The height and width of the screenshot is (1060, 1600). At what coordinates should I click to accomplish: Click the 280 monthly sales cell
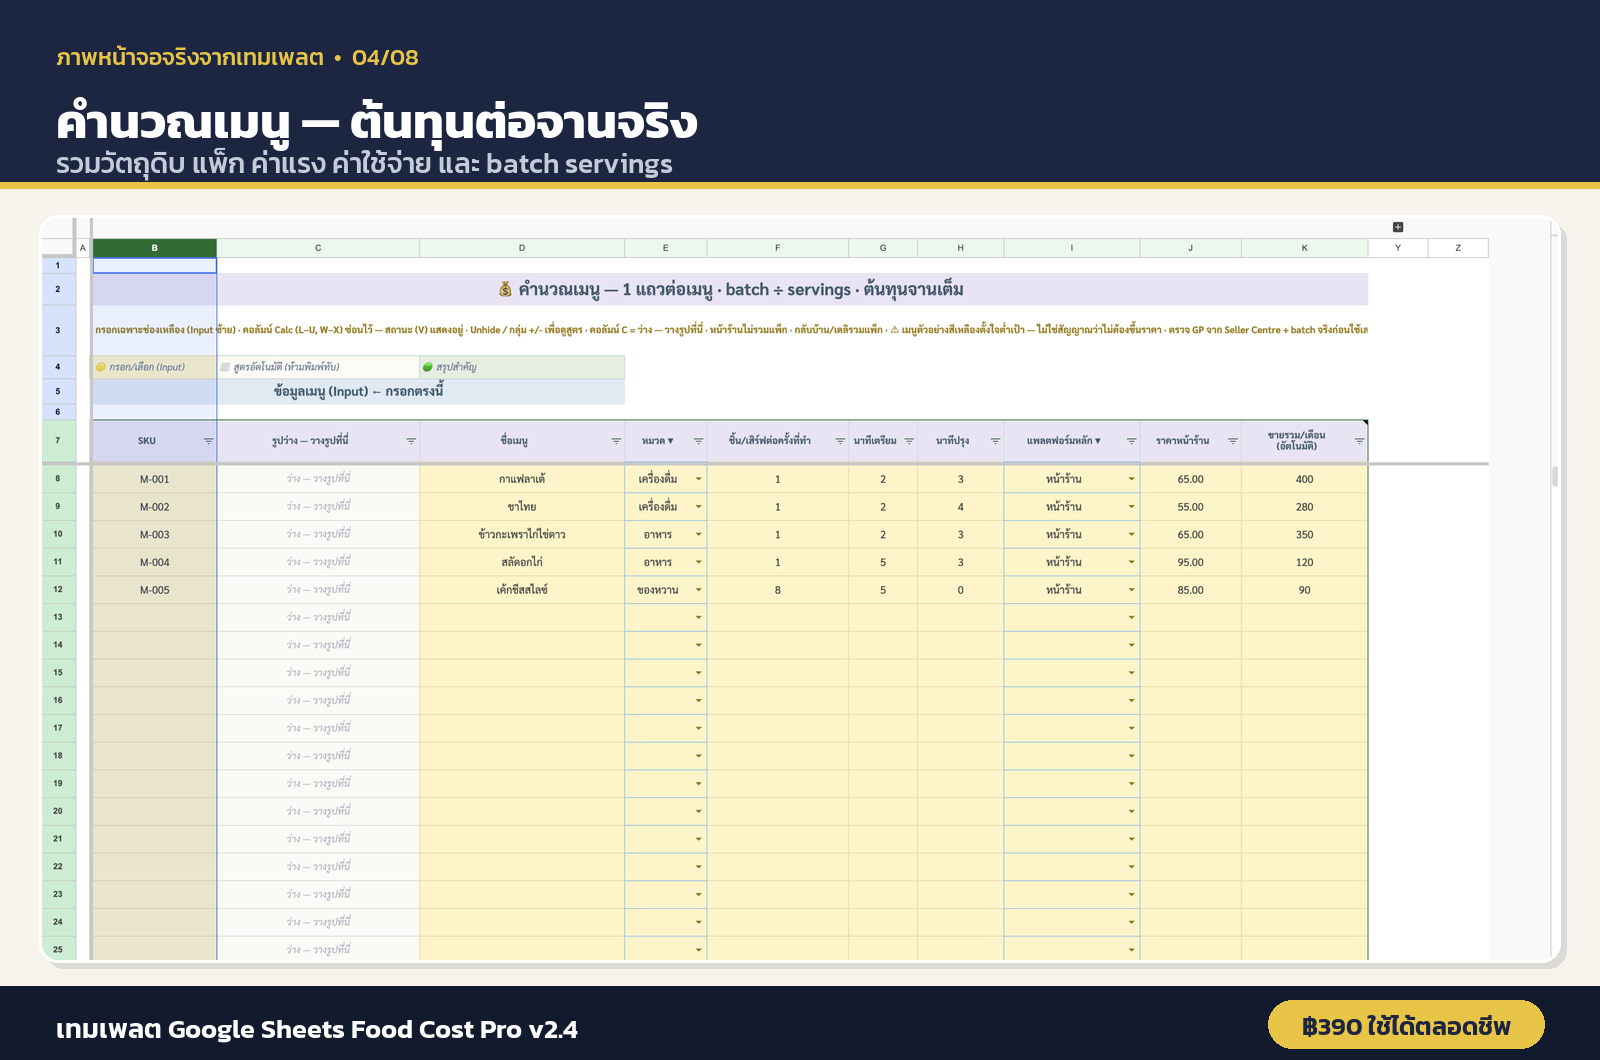(1304, 507)
